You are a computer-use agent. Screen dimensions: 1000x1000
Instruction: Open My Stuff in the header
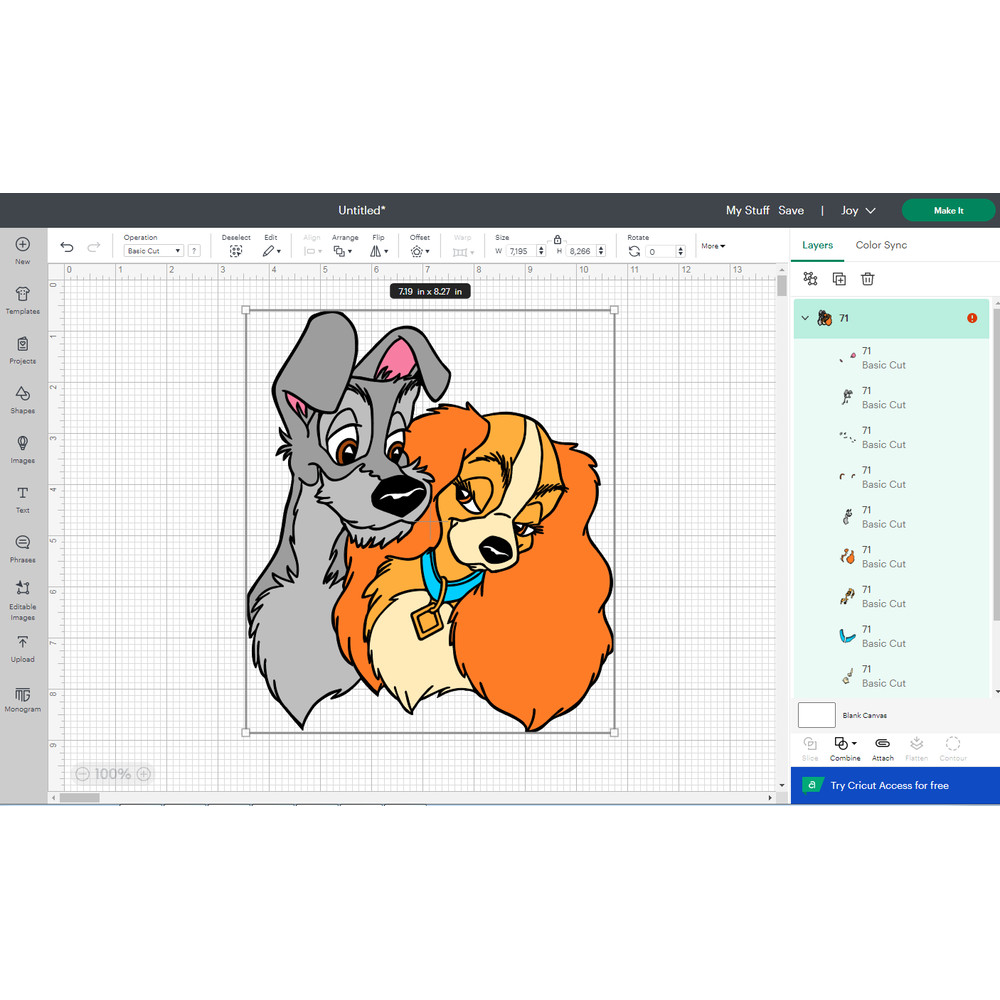747,210
